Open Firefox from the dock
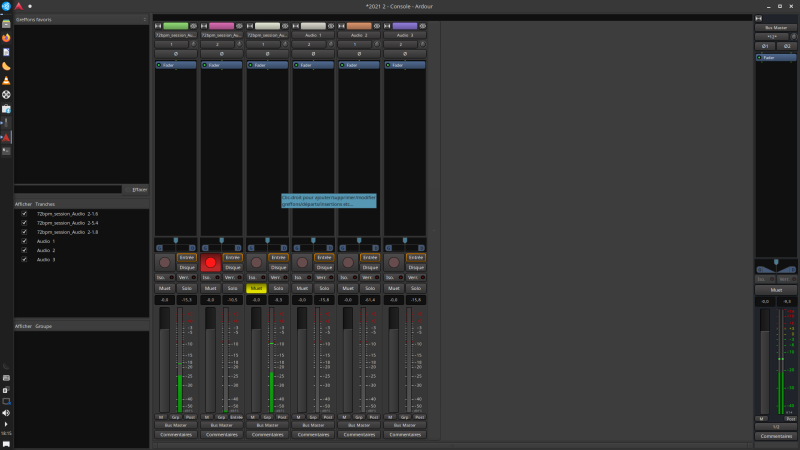The width and height of the screenshot is (800, 450). point(6,37)
